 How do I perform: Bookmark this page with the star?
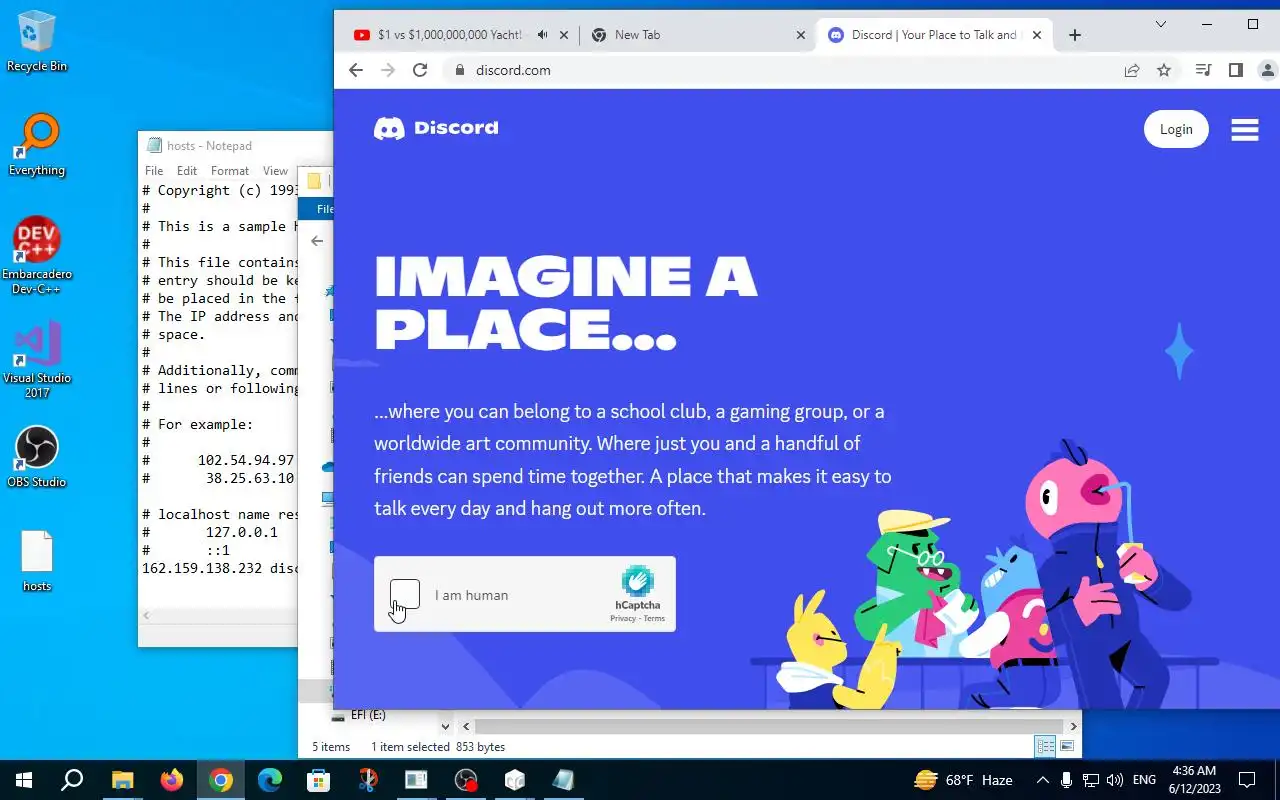[x=1164, y=70]
